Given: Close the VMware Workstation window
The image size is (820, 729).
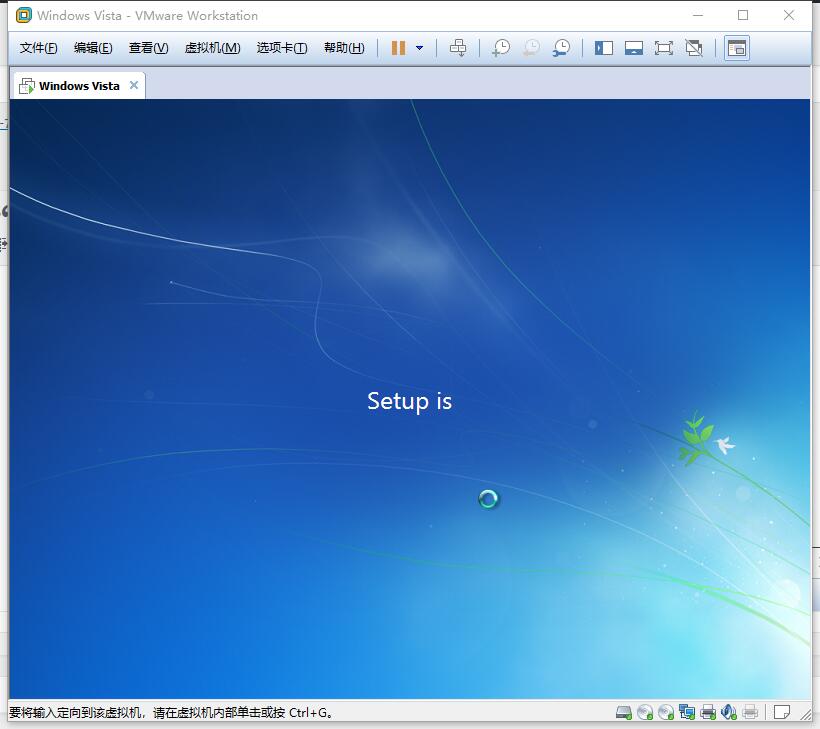Looking at the screenshot, I should click(789, 15).
